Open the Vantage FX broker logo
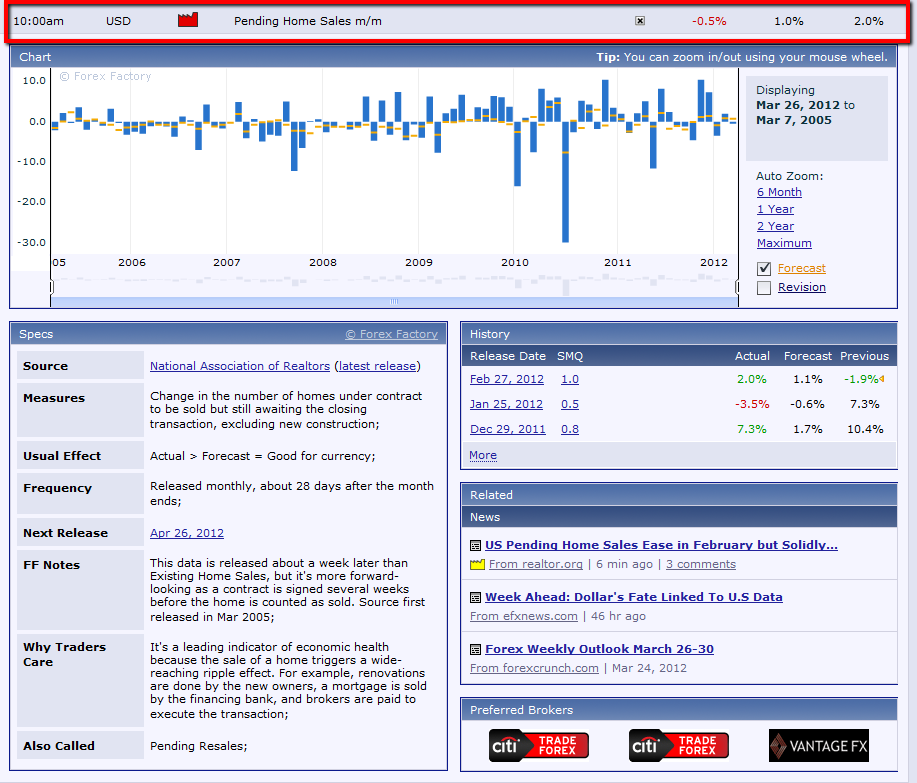 tap(819, 746)
